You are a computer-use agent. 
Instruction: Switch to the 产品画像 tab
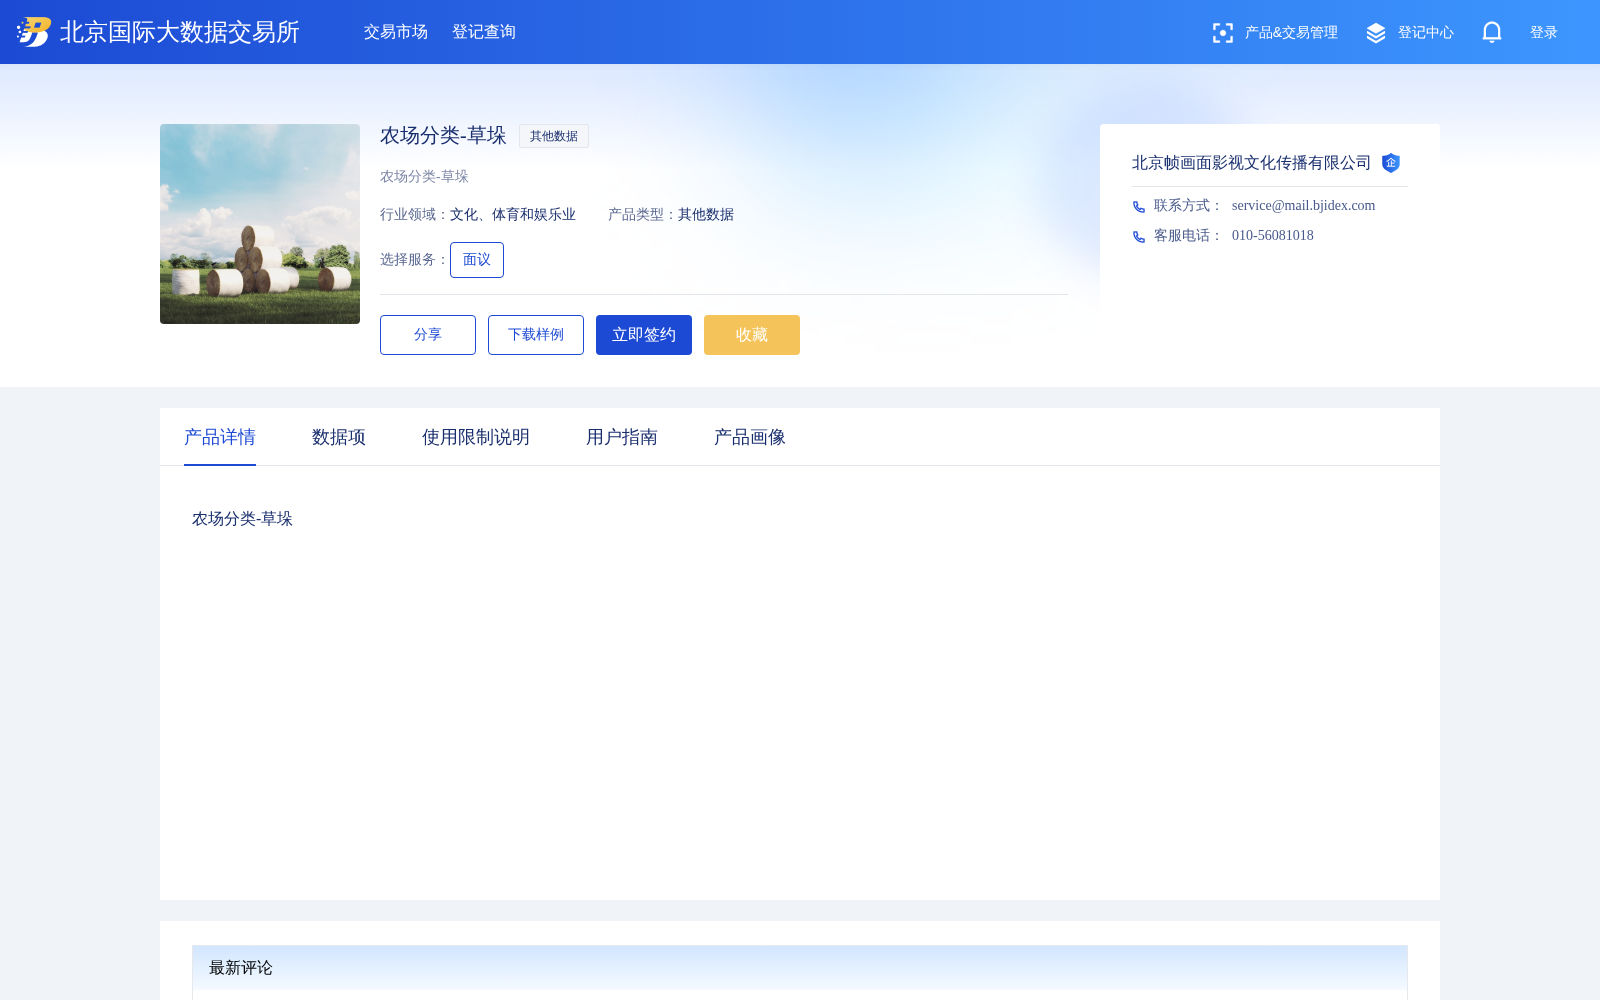(x=750, y=437)
